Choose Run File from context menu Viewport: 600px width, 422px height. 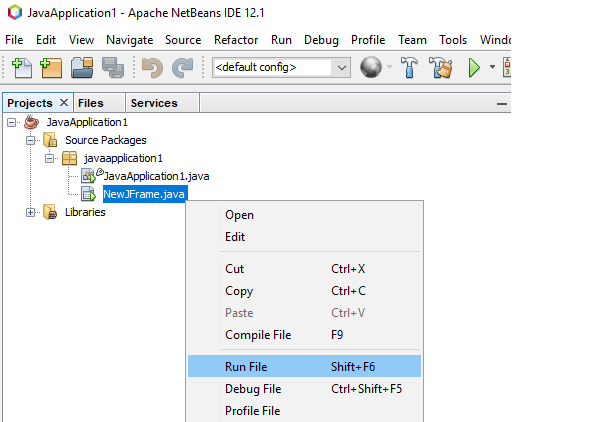coord(246,366)
